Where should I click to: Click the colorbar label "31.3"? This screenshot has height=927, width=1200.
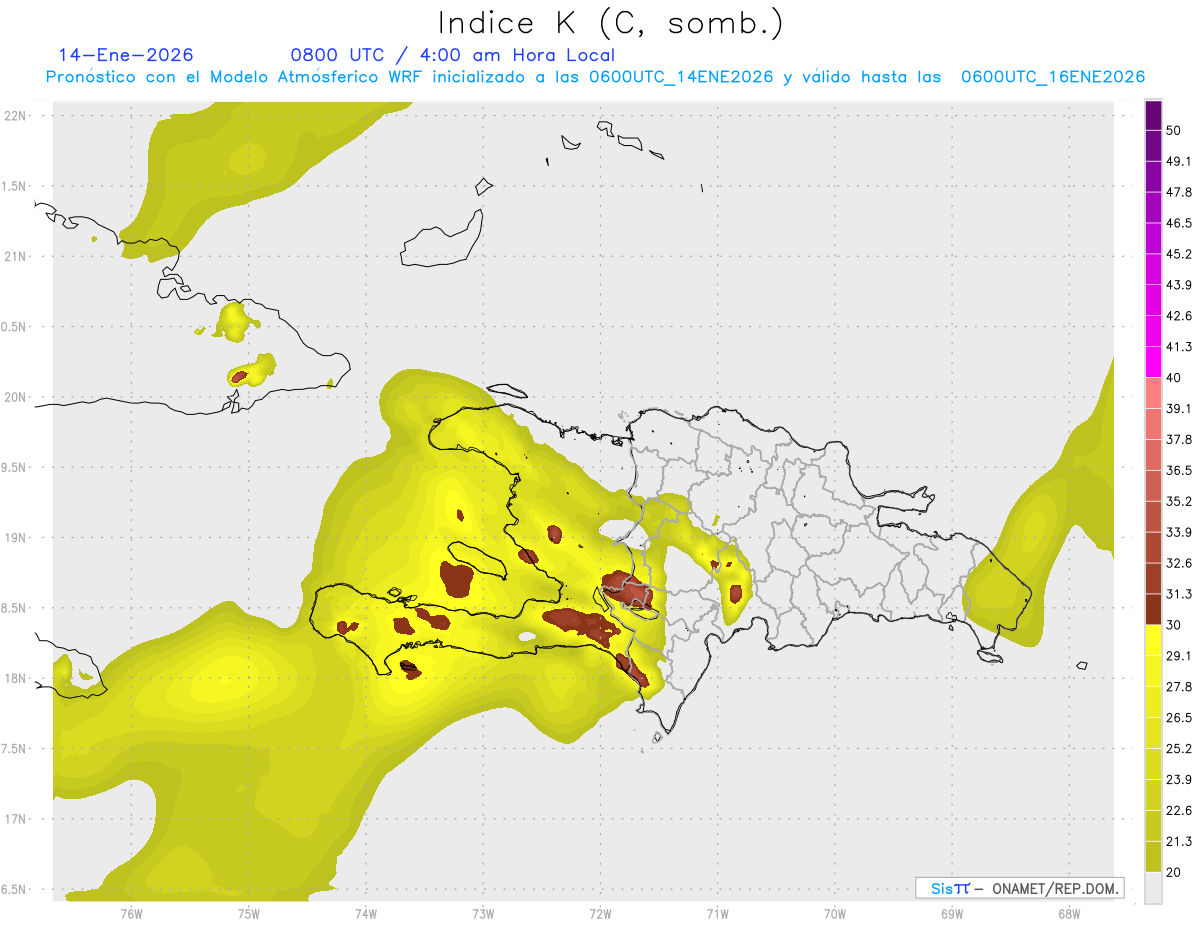pos(1179,594)
